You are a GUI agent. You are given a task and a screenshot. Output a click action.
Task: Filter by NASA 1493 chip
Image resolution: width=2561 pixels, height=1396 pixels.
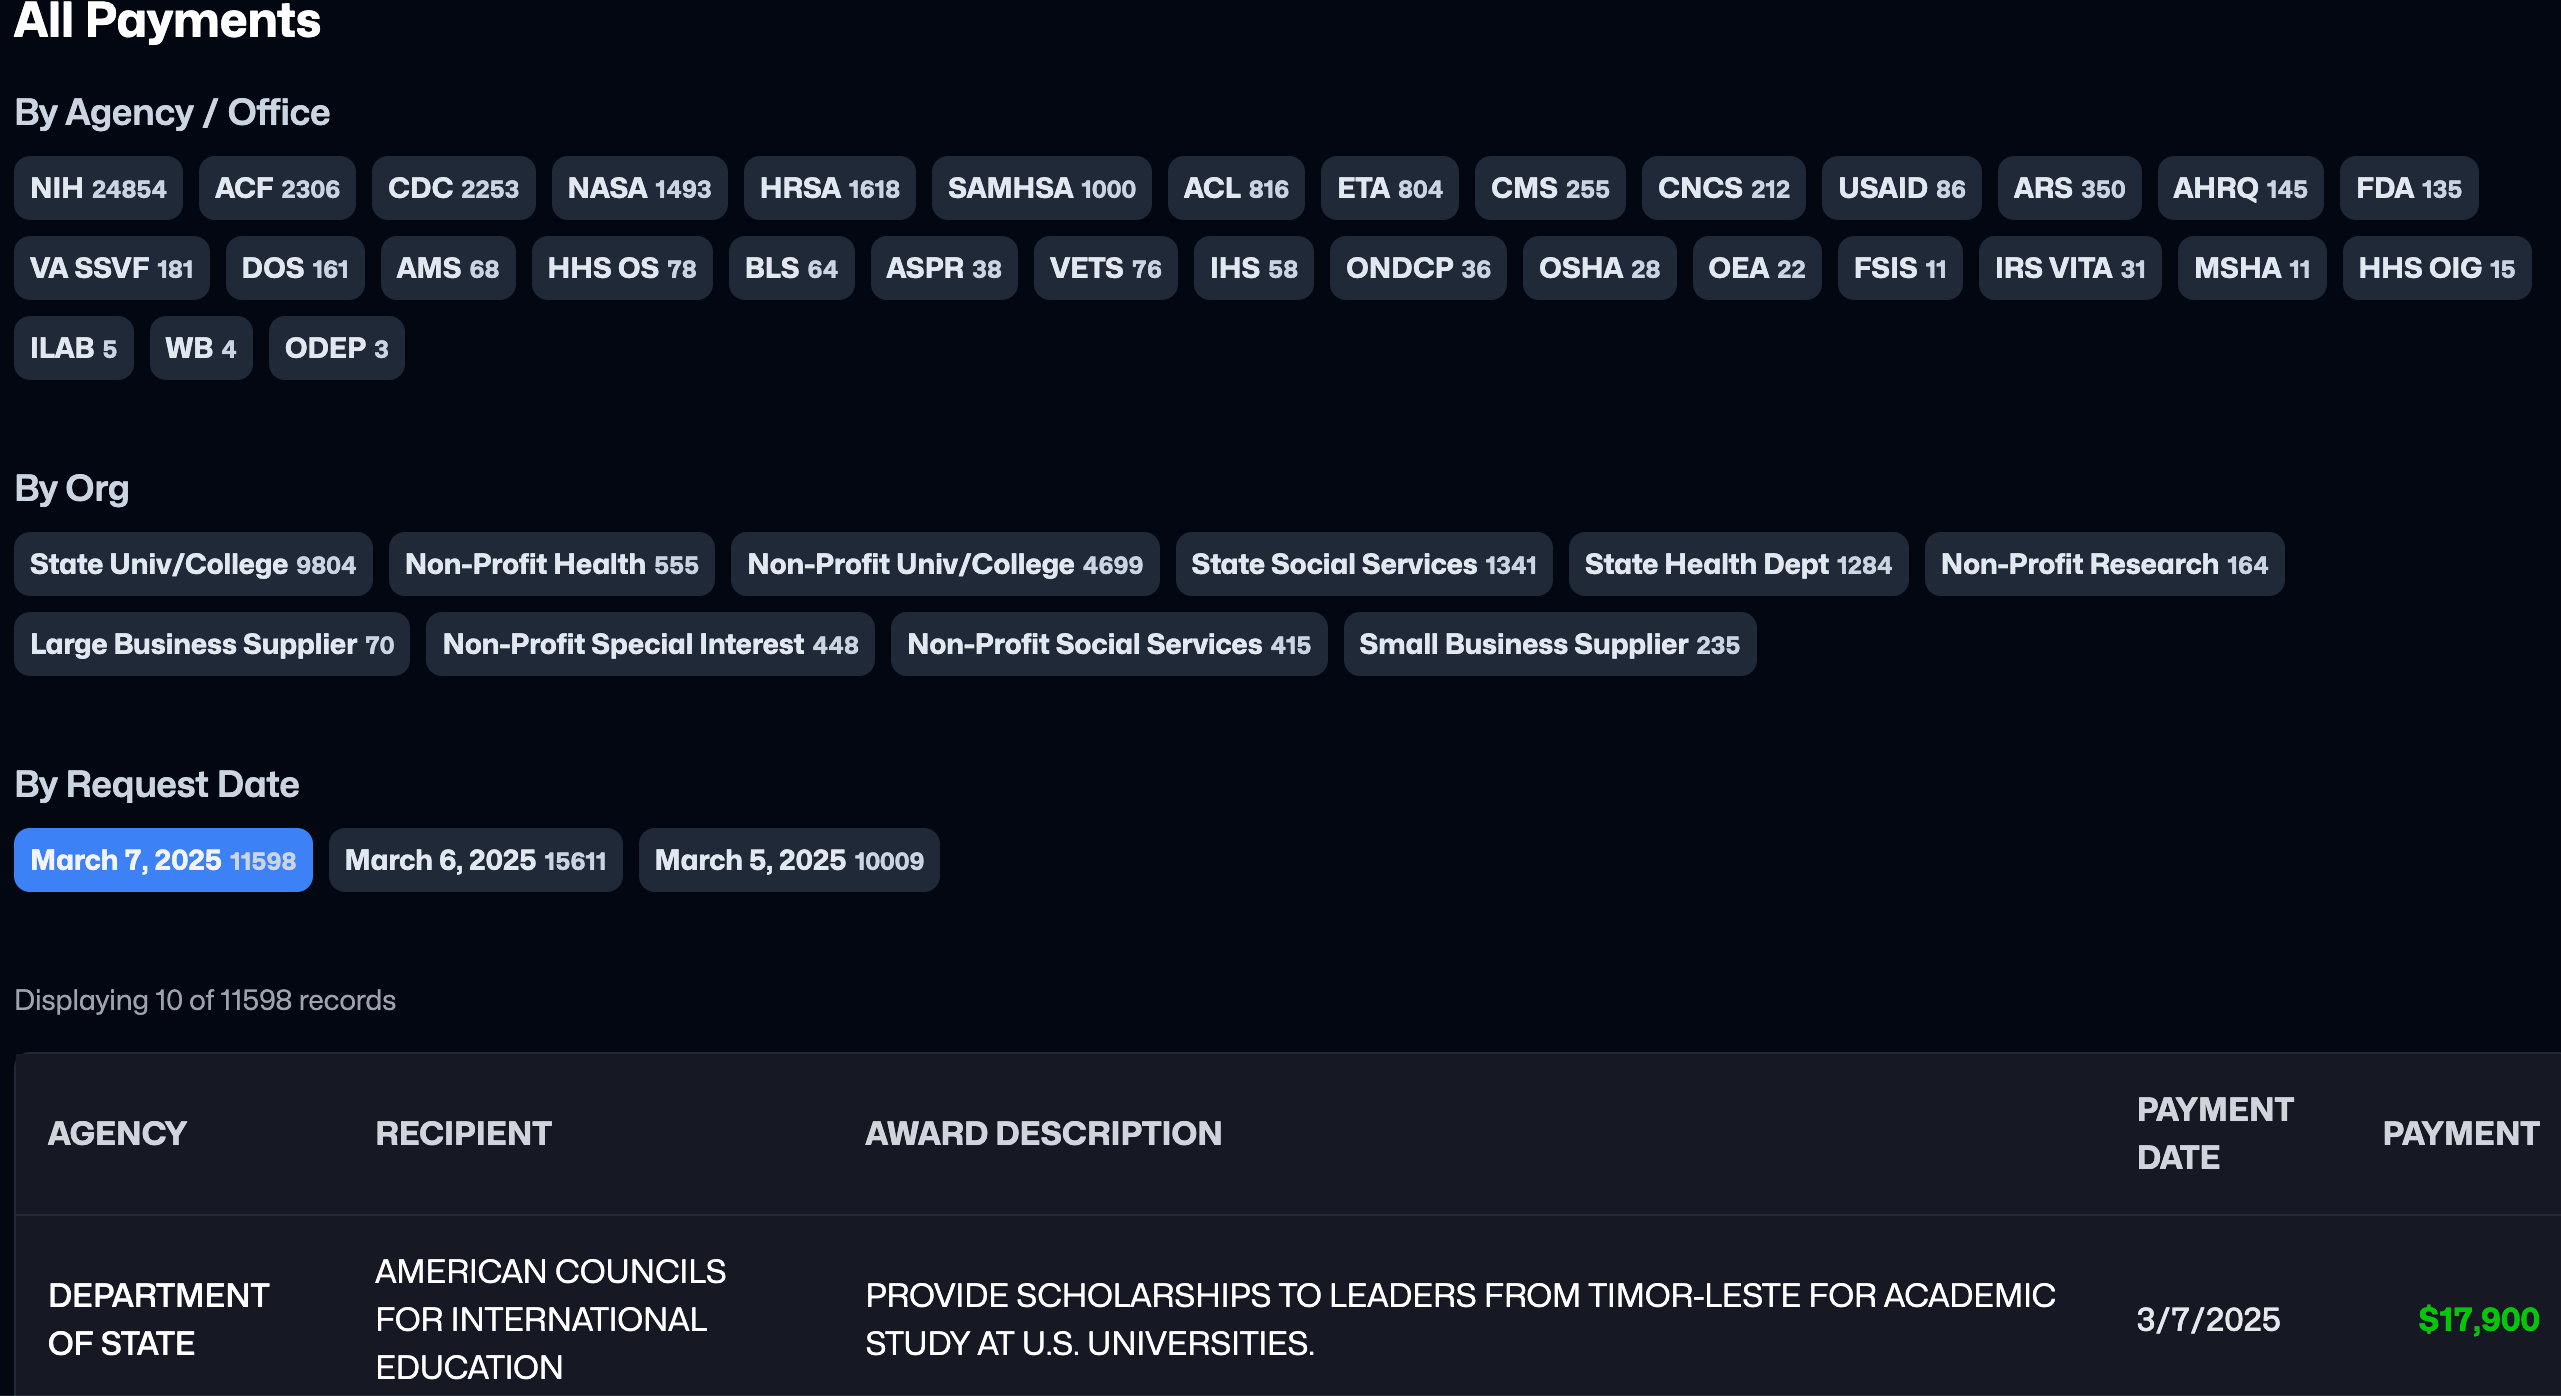[x=639, y=188]
